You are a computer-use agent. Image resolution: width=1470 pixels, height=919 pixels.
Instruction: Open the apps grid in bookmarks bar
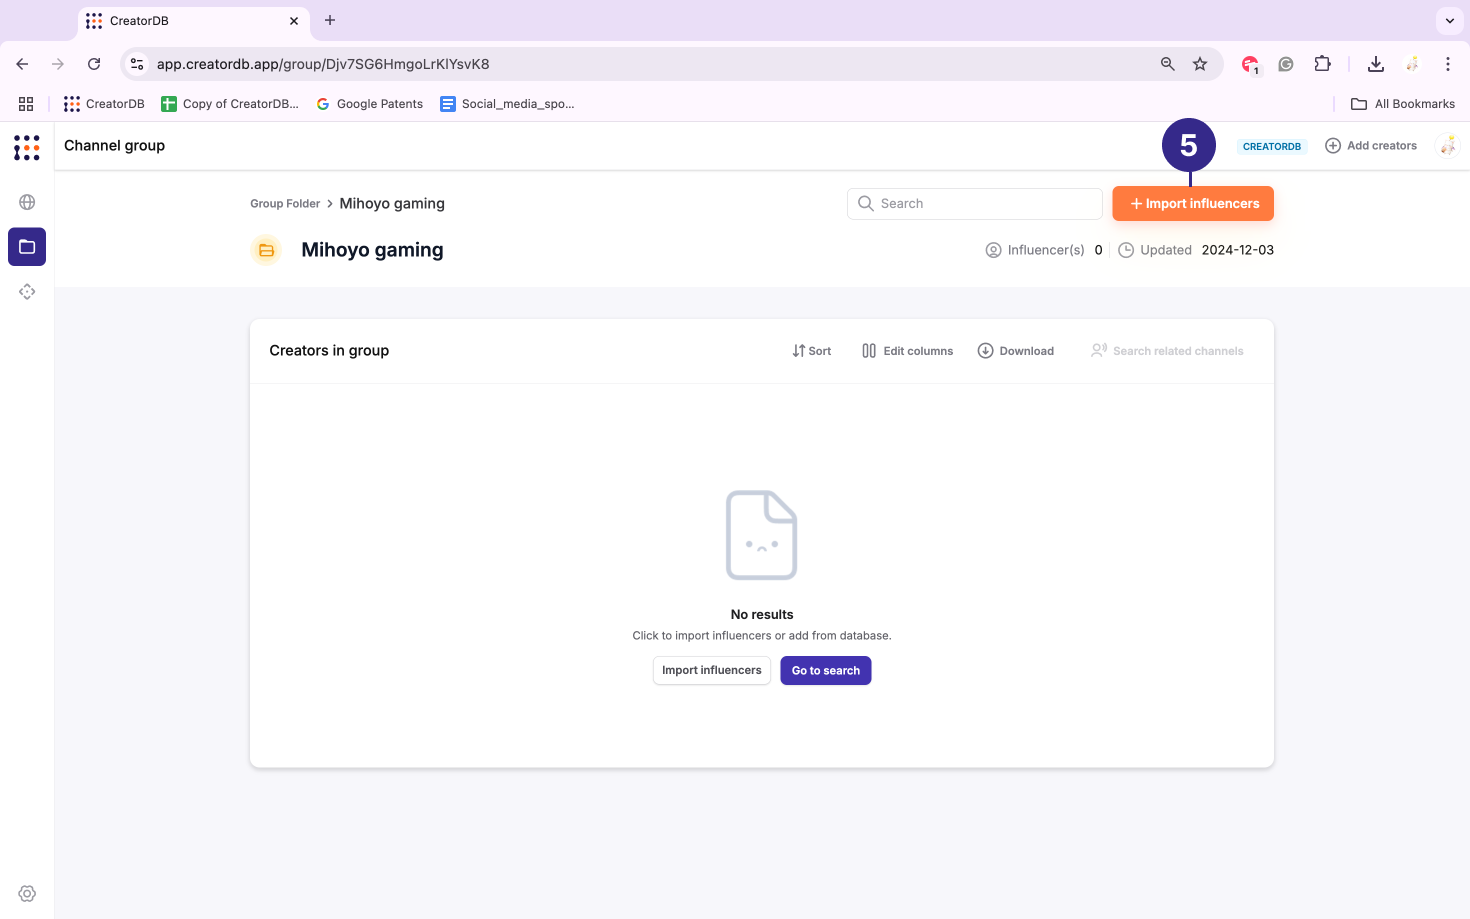pos(26,104)
